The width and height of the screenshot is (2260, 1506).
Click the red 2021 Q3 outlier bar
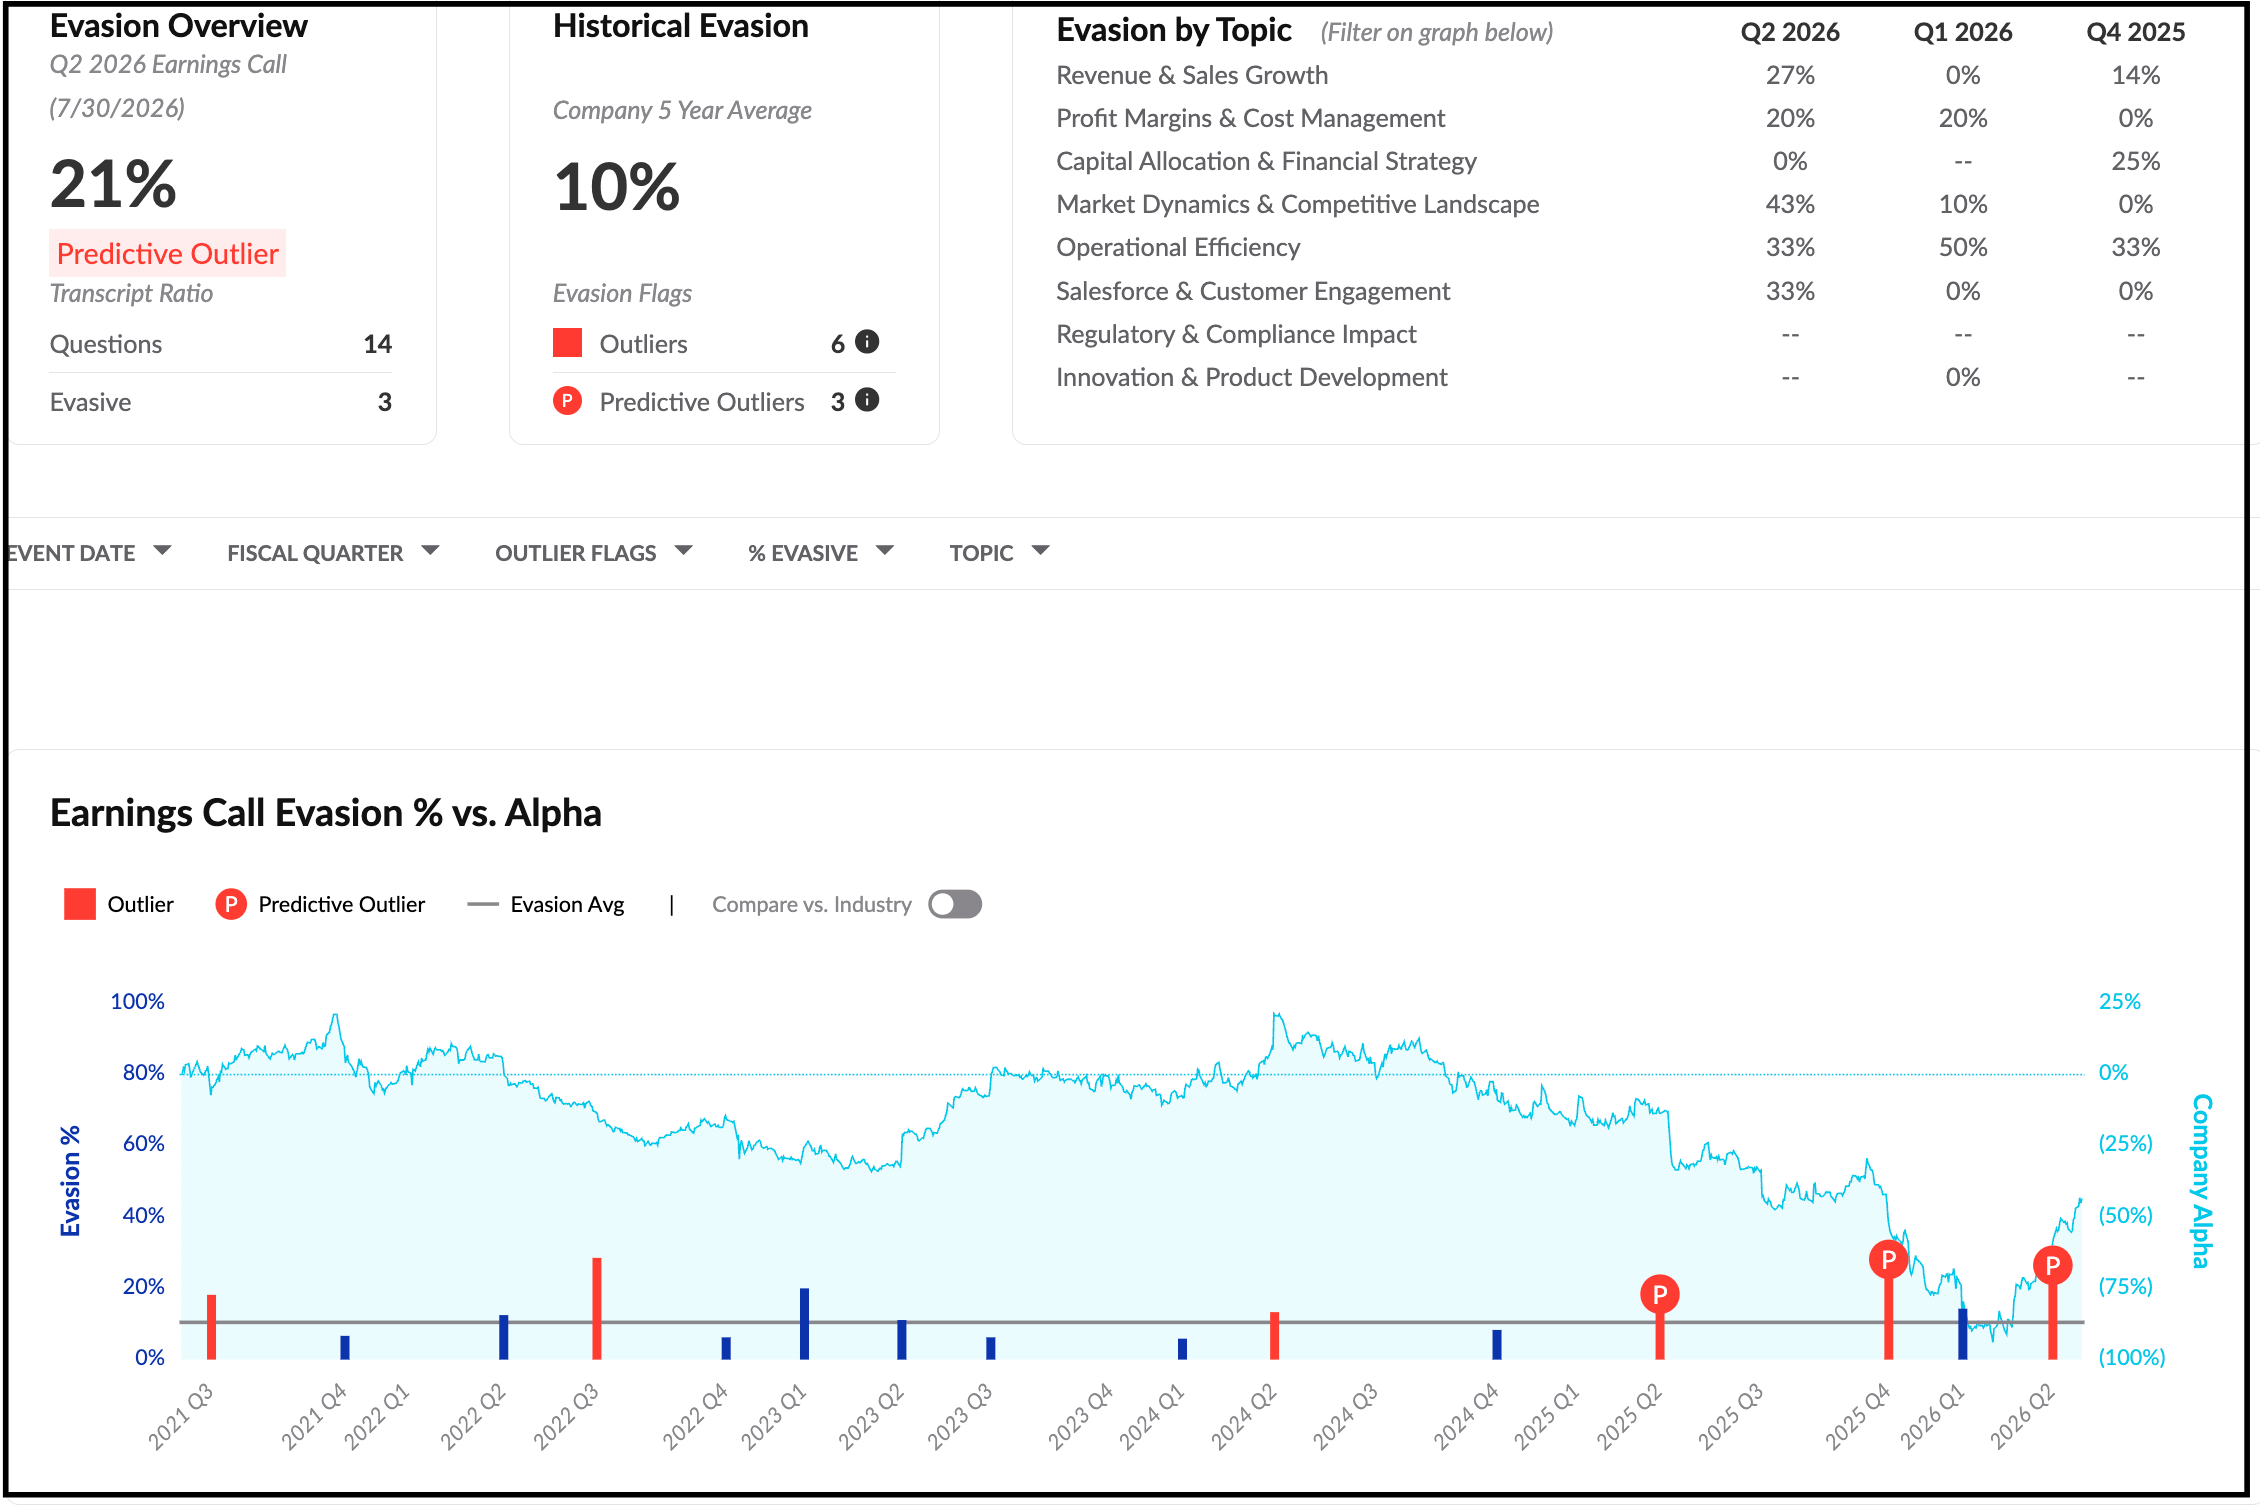[211, 1327]
